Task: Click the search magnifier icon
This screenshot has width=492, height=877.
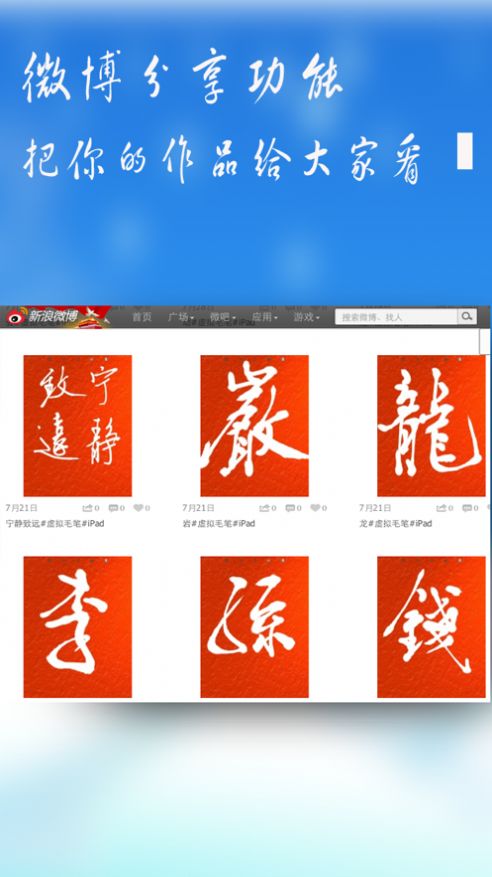Action: [x=467, y=317]
